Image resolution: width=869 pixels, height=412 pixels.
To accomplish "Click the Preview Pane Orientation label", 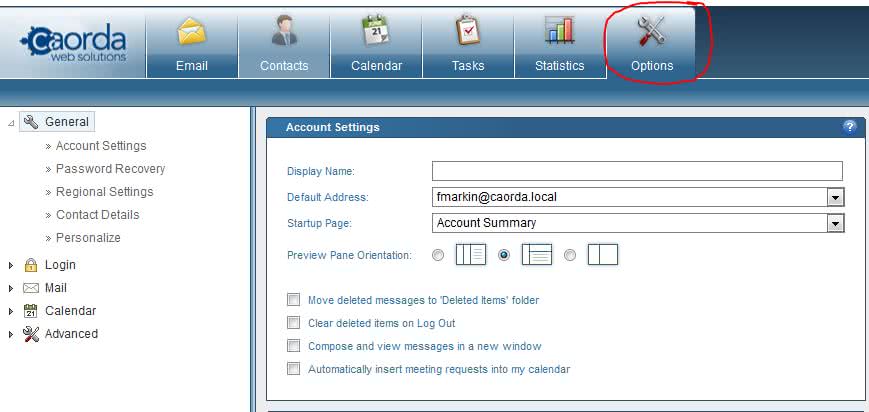I will [350, 255].
